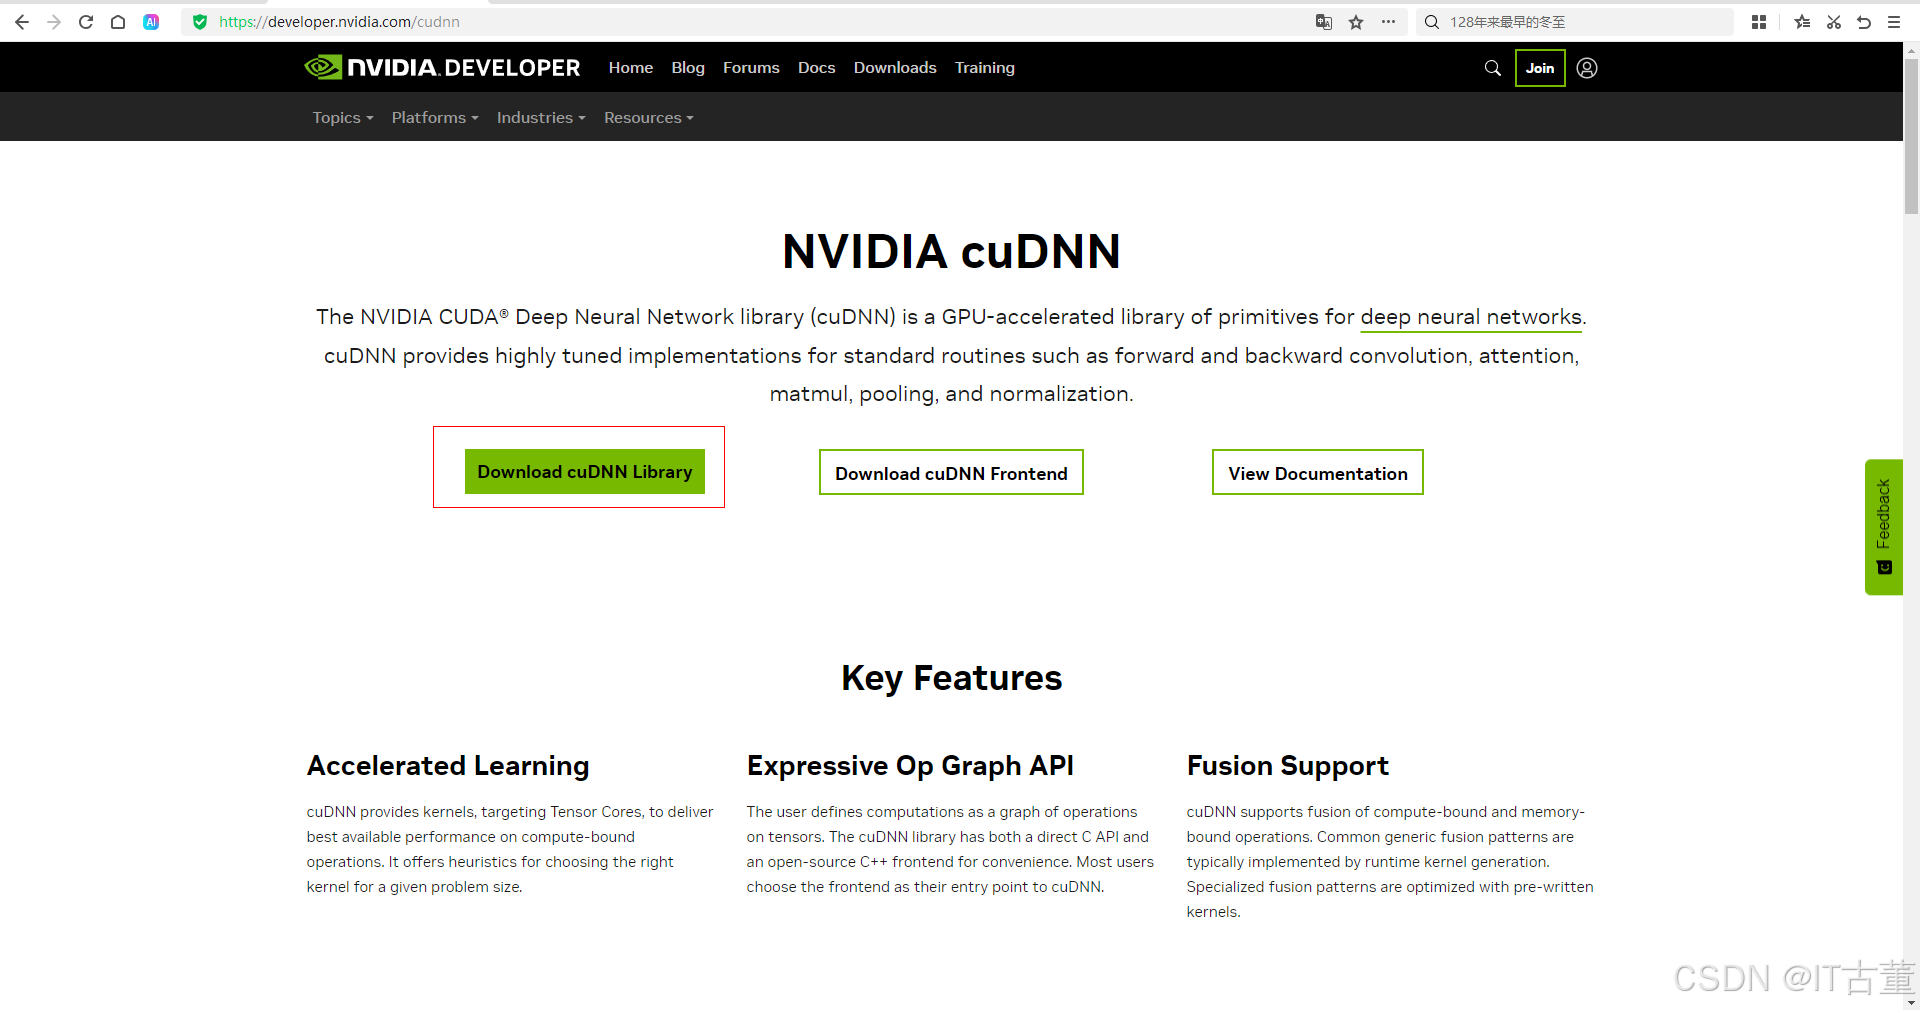Click the vertical scrollbar thumb

point(1911,135)
